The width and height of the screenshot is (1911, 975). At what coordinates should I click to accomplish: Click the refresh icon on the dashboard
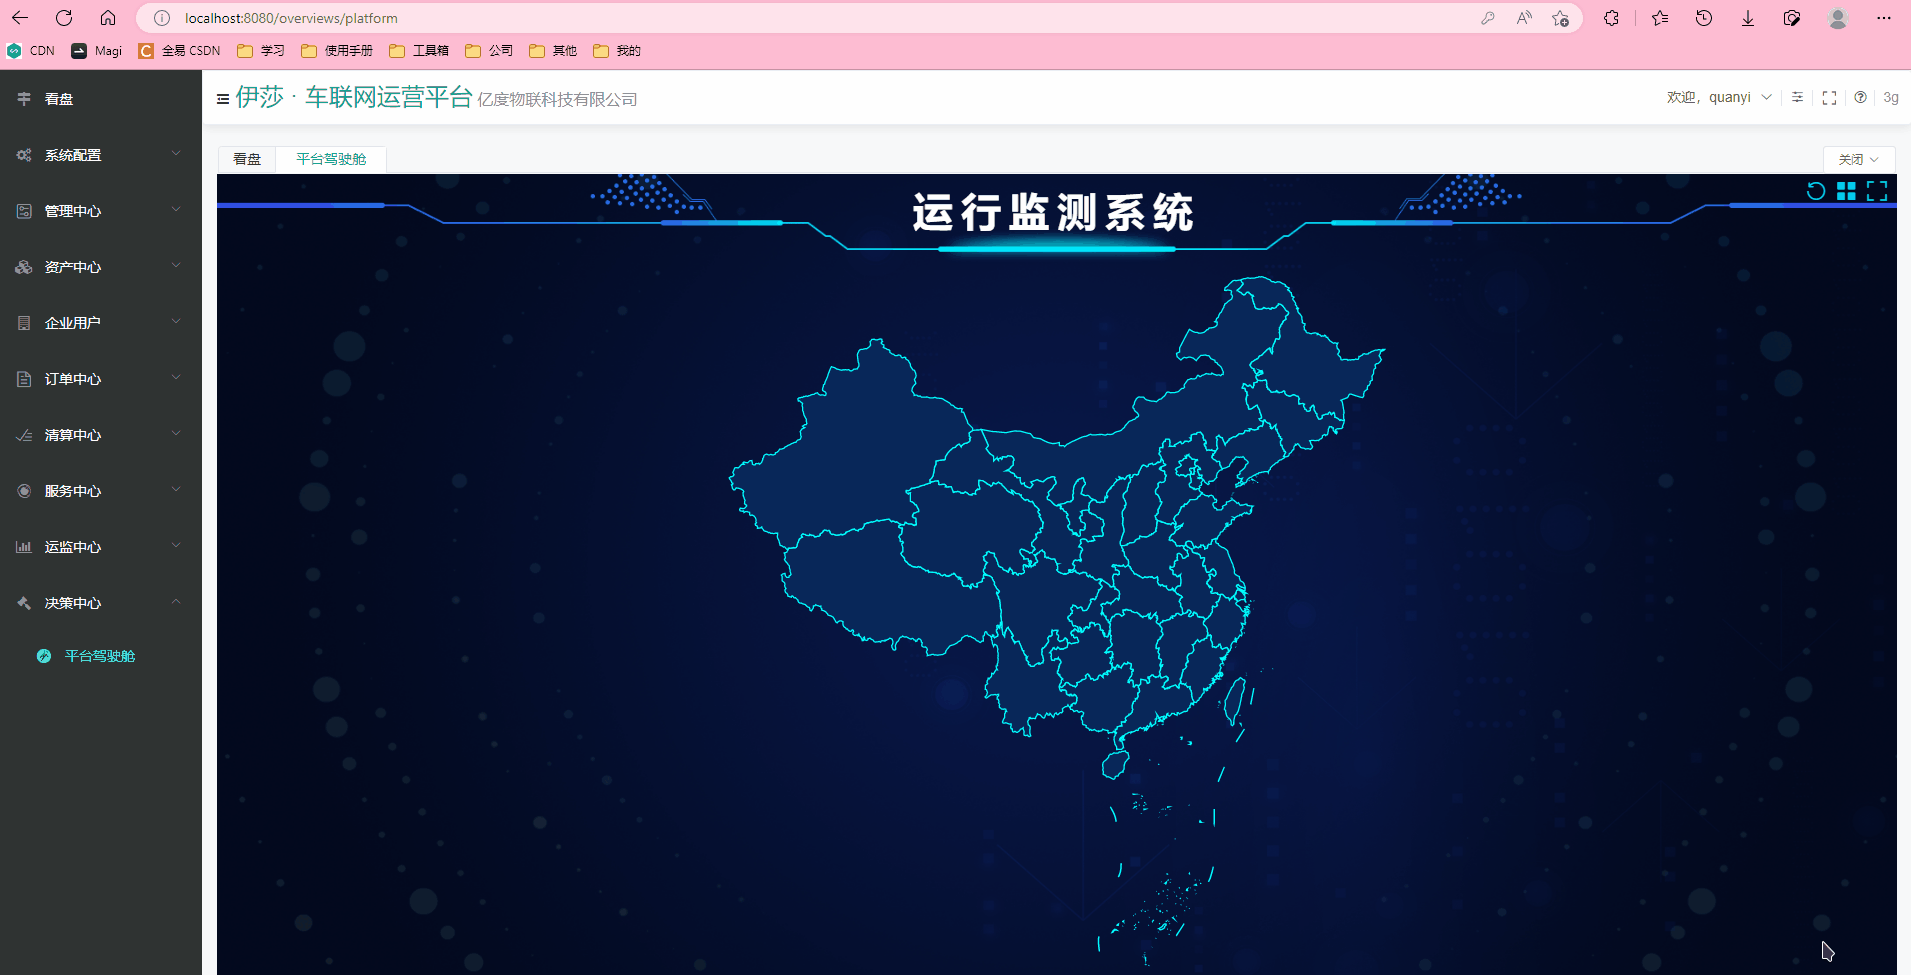coord(1816,191)
